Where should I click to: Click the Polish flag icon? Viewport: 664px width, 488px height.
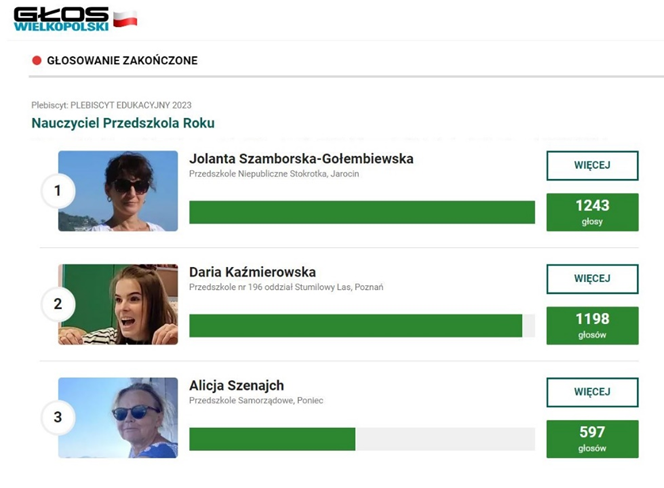tap(125, 18)
